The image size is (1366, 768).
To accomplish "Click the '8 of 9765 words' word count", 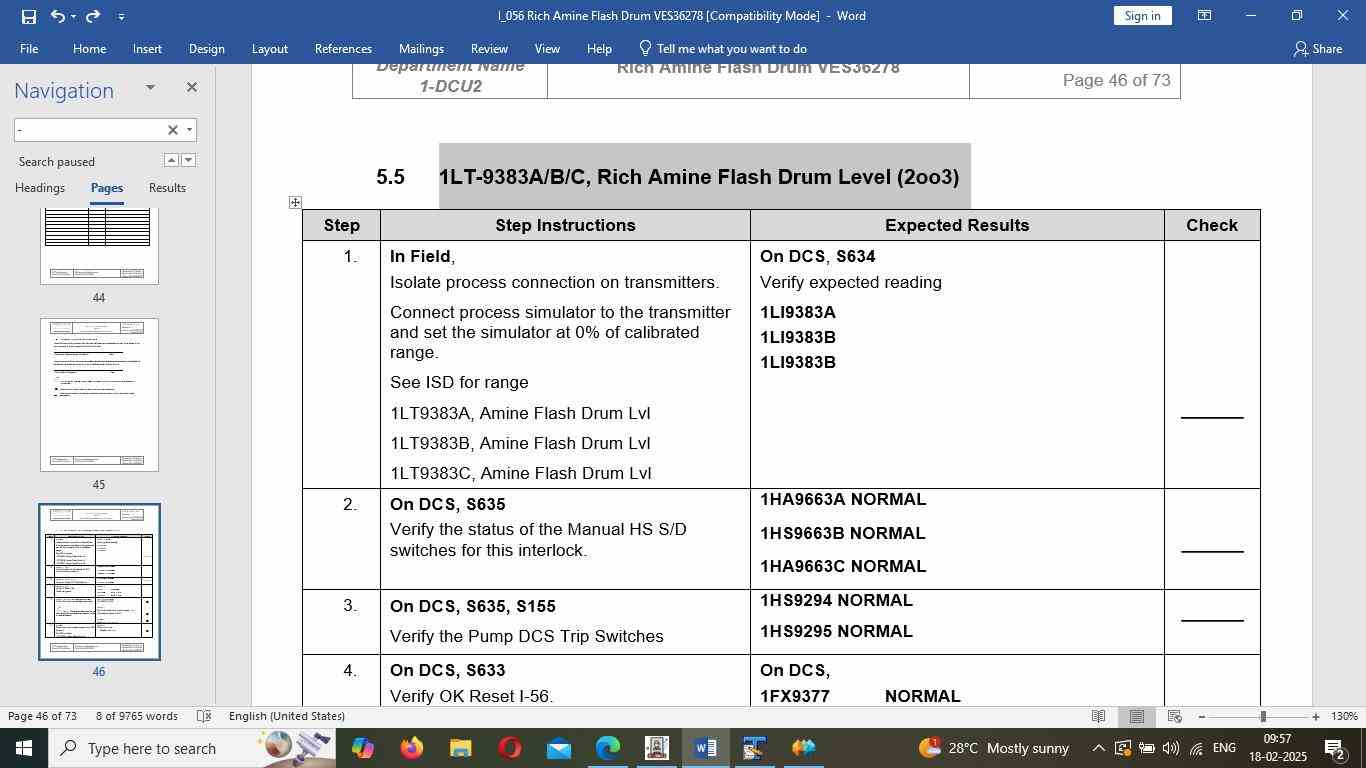I will point(137,716).
